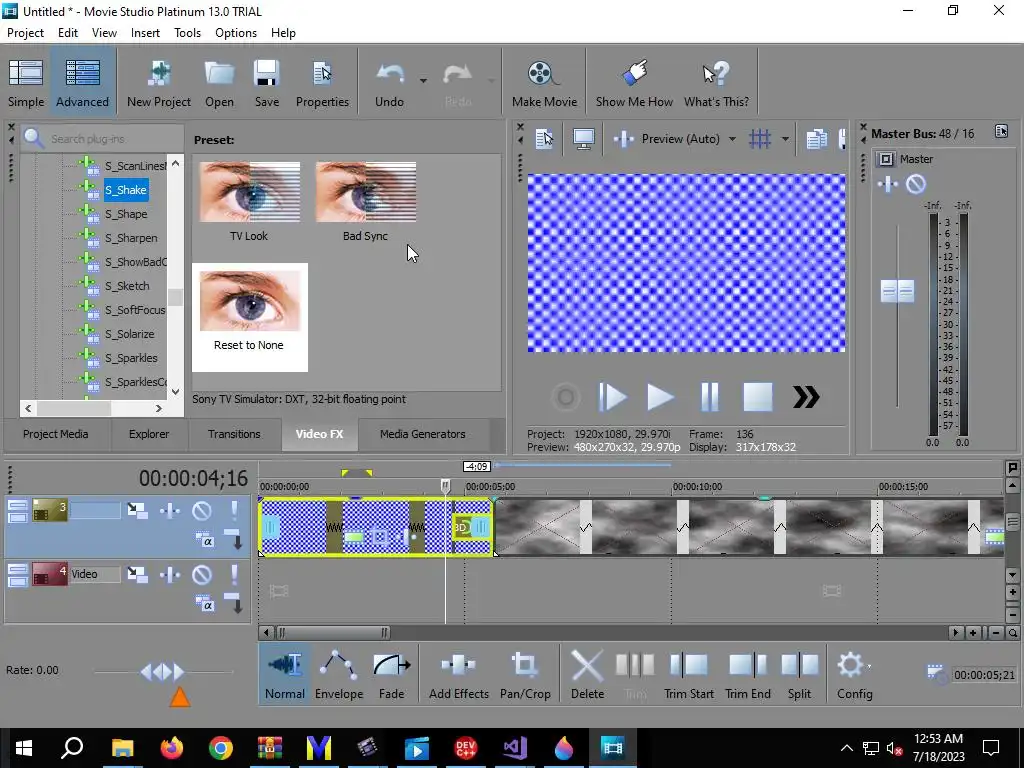Mute video track 3
The image size is (1024, 768).
point(202,510)
